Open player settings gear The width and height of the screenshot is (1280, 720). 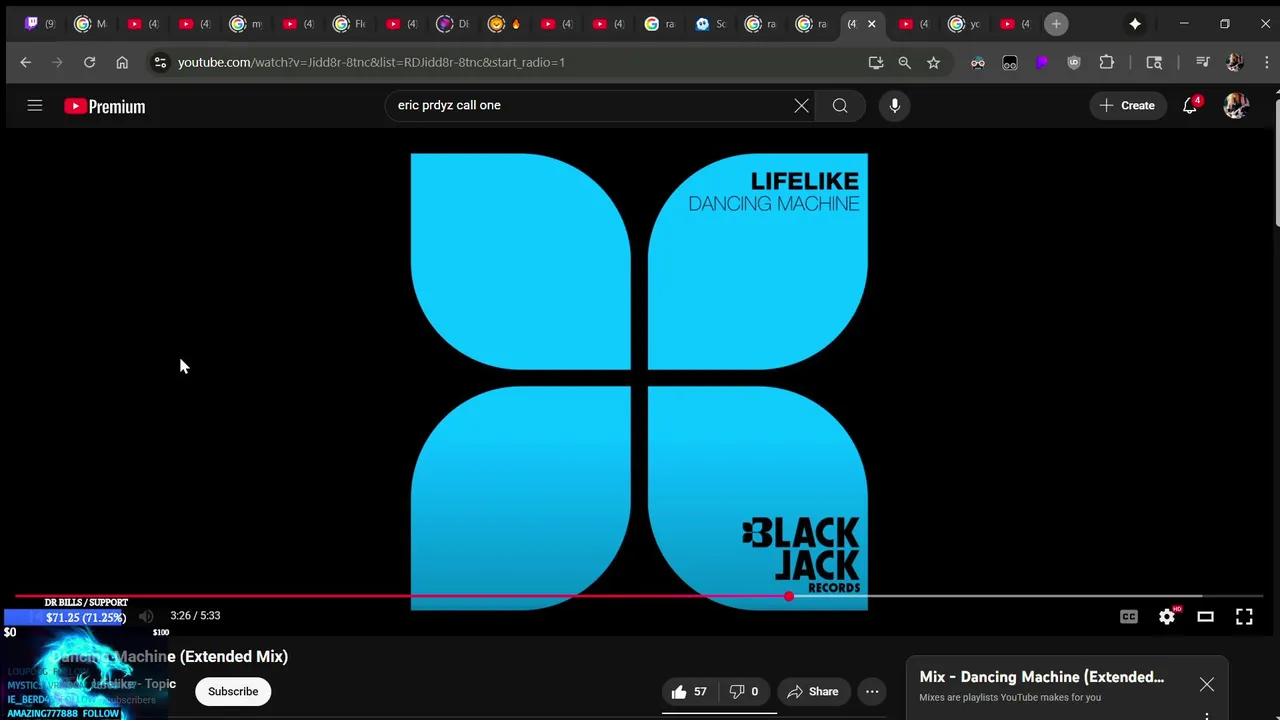point(1167,617)
